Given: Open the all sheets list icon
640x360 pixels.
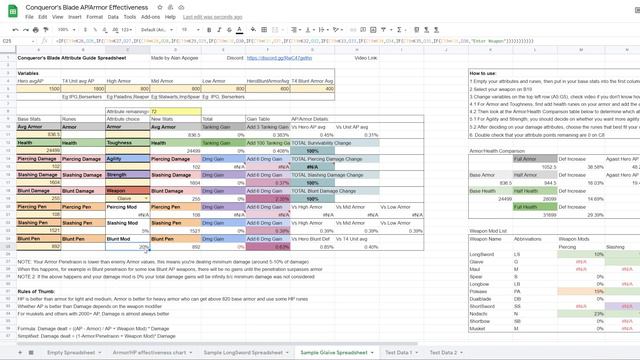Looking at the screenshot, I should pyautogui.click(x=31, y=352).
